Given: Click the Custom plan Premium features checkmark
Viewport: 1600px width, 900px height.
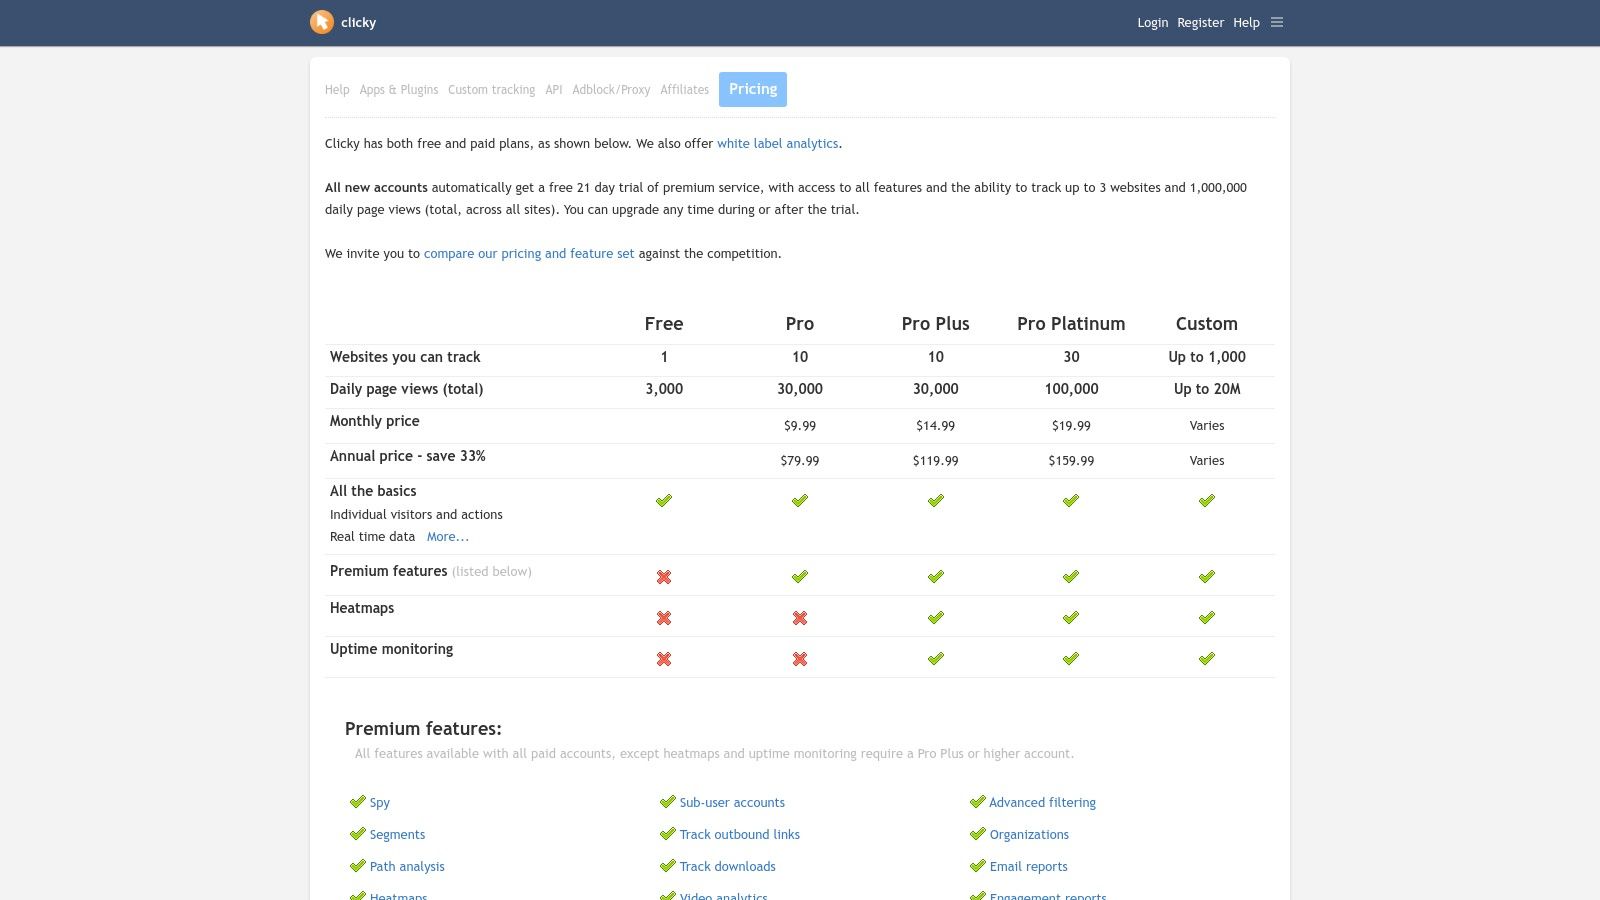Looking at the screenshot, I should coord(1207,577).
